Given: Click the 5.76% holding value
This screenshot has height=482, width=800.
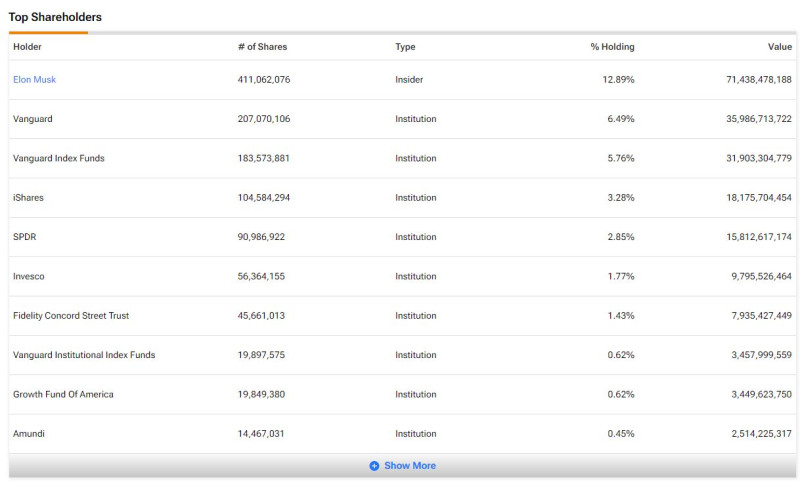Looking at the screenshot, I should 621,158.
